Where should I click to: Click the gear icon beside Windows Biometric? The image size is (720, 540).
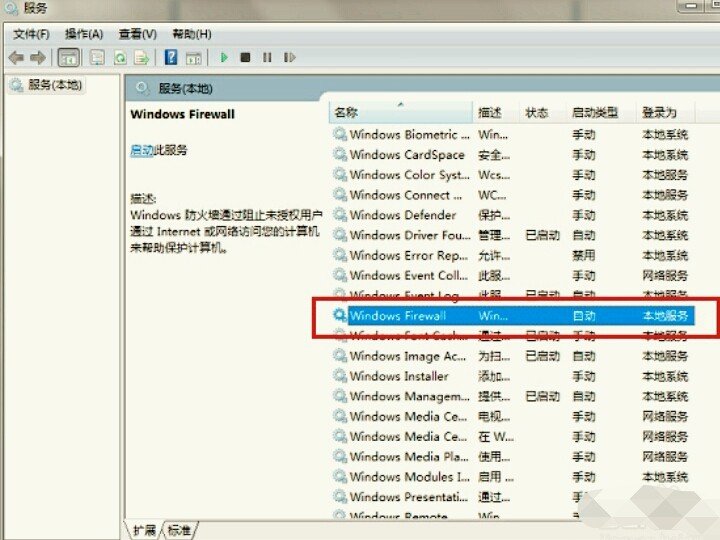click(x=340, y=135)
